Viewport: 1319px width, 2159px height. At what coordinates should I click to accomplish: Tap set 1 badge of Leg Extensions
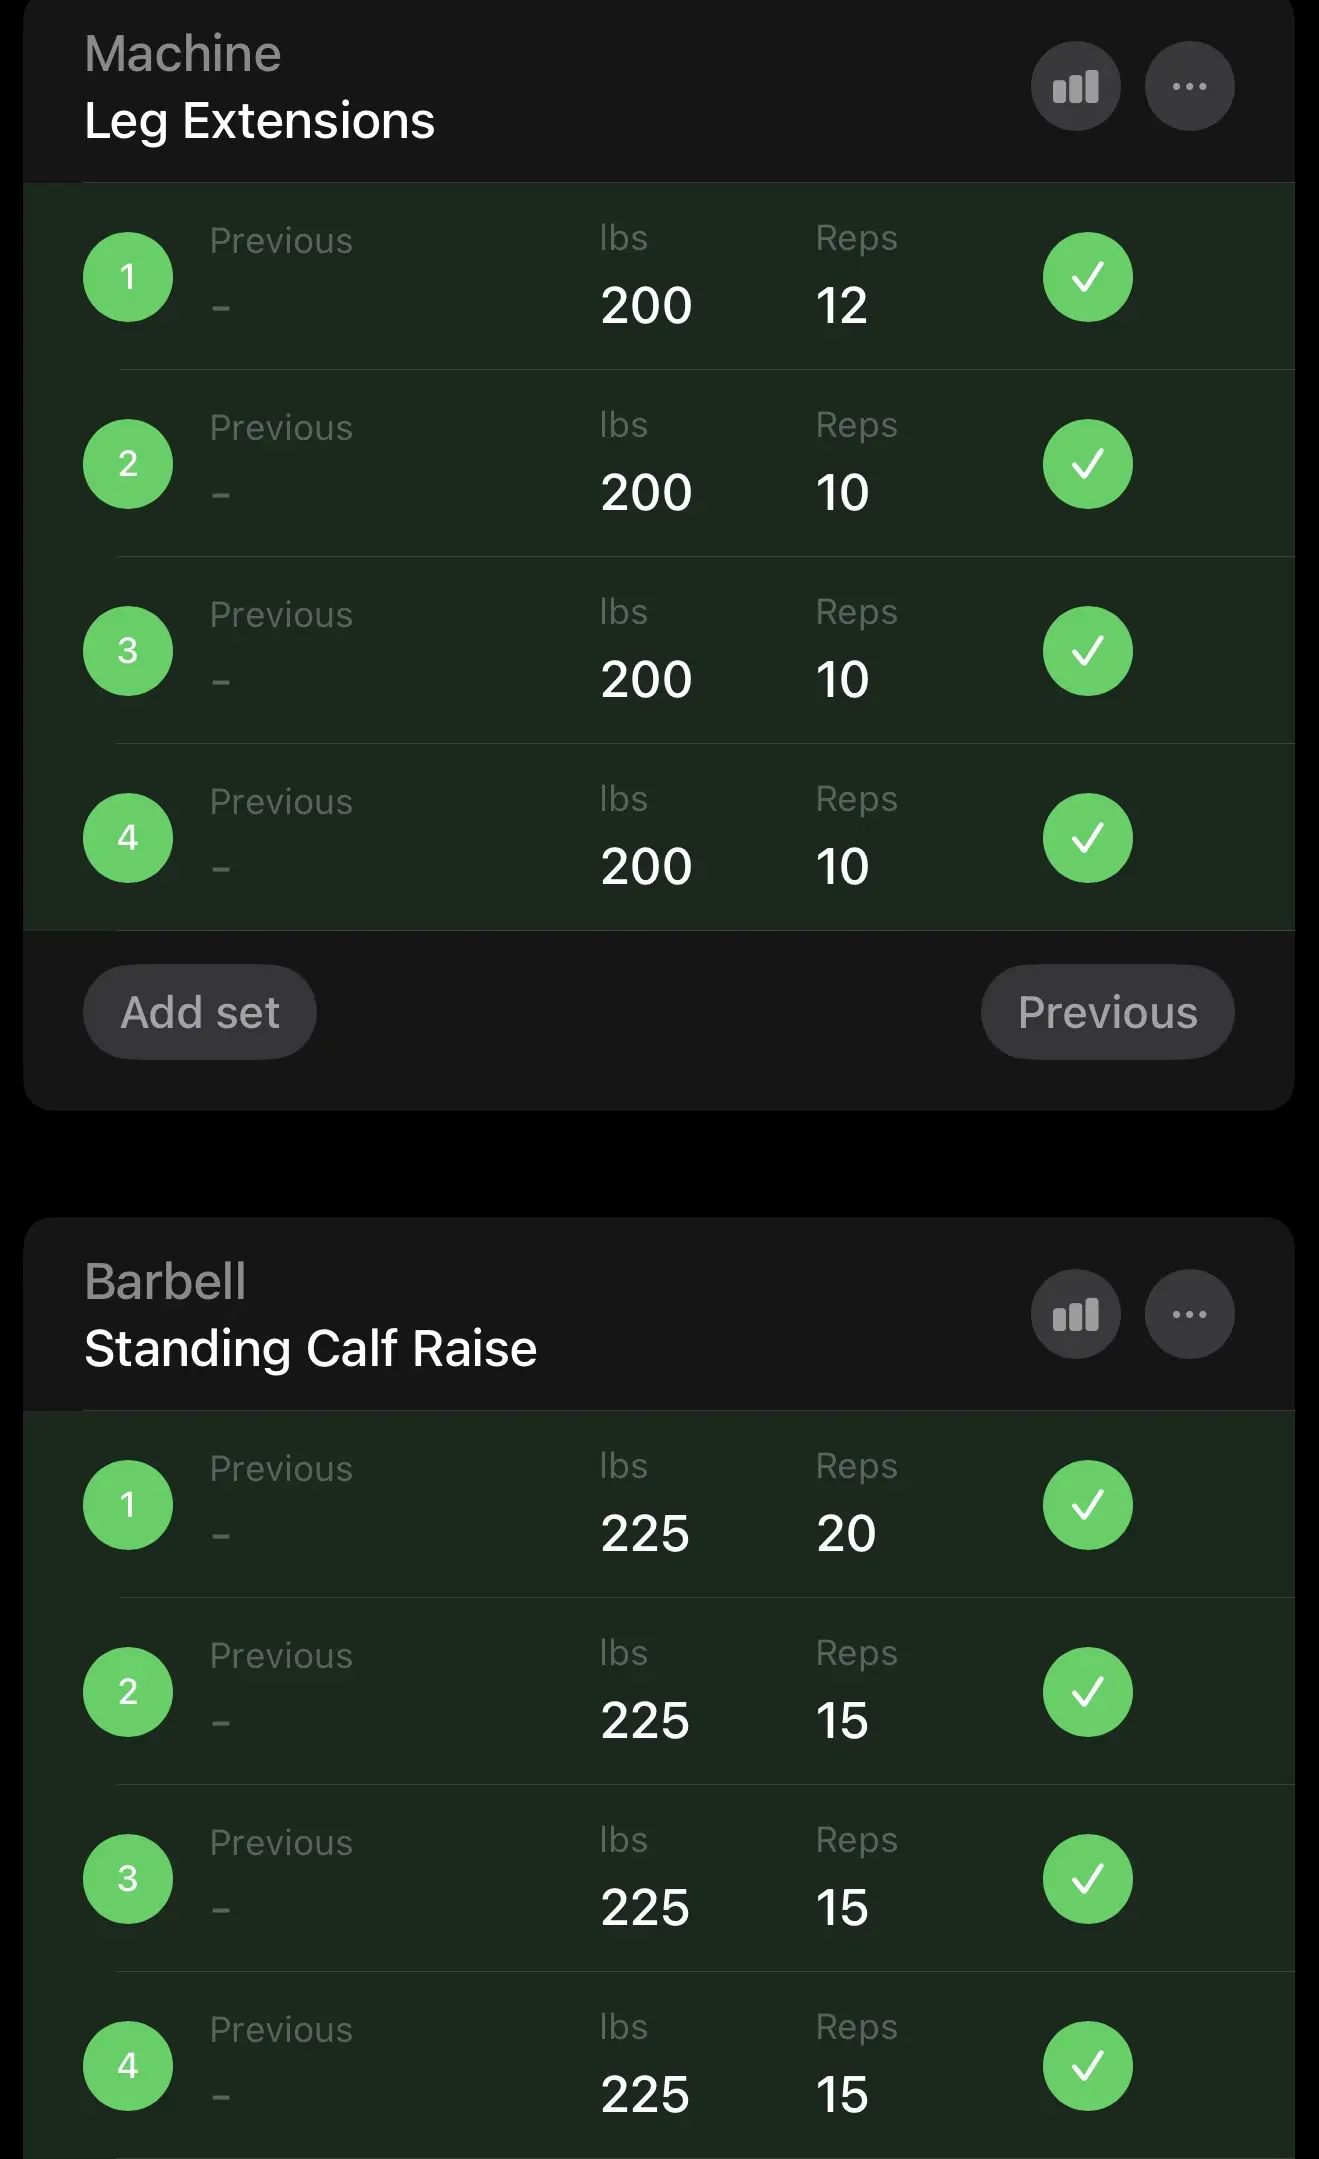128,277
